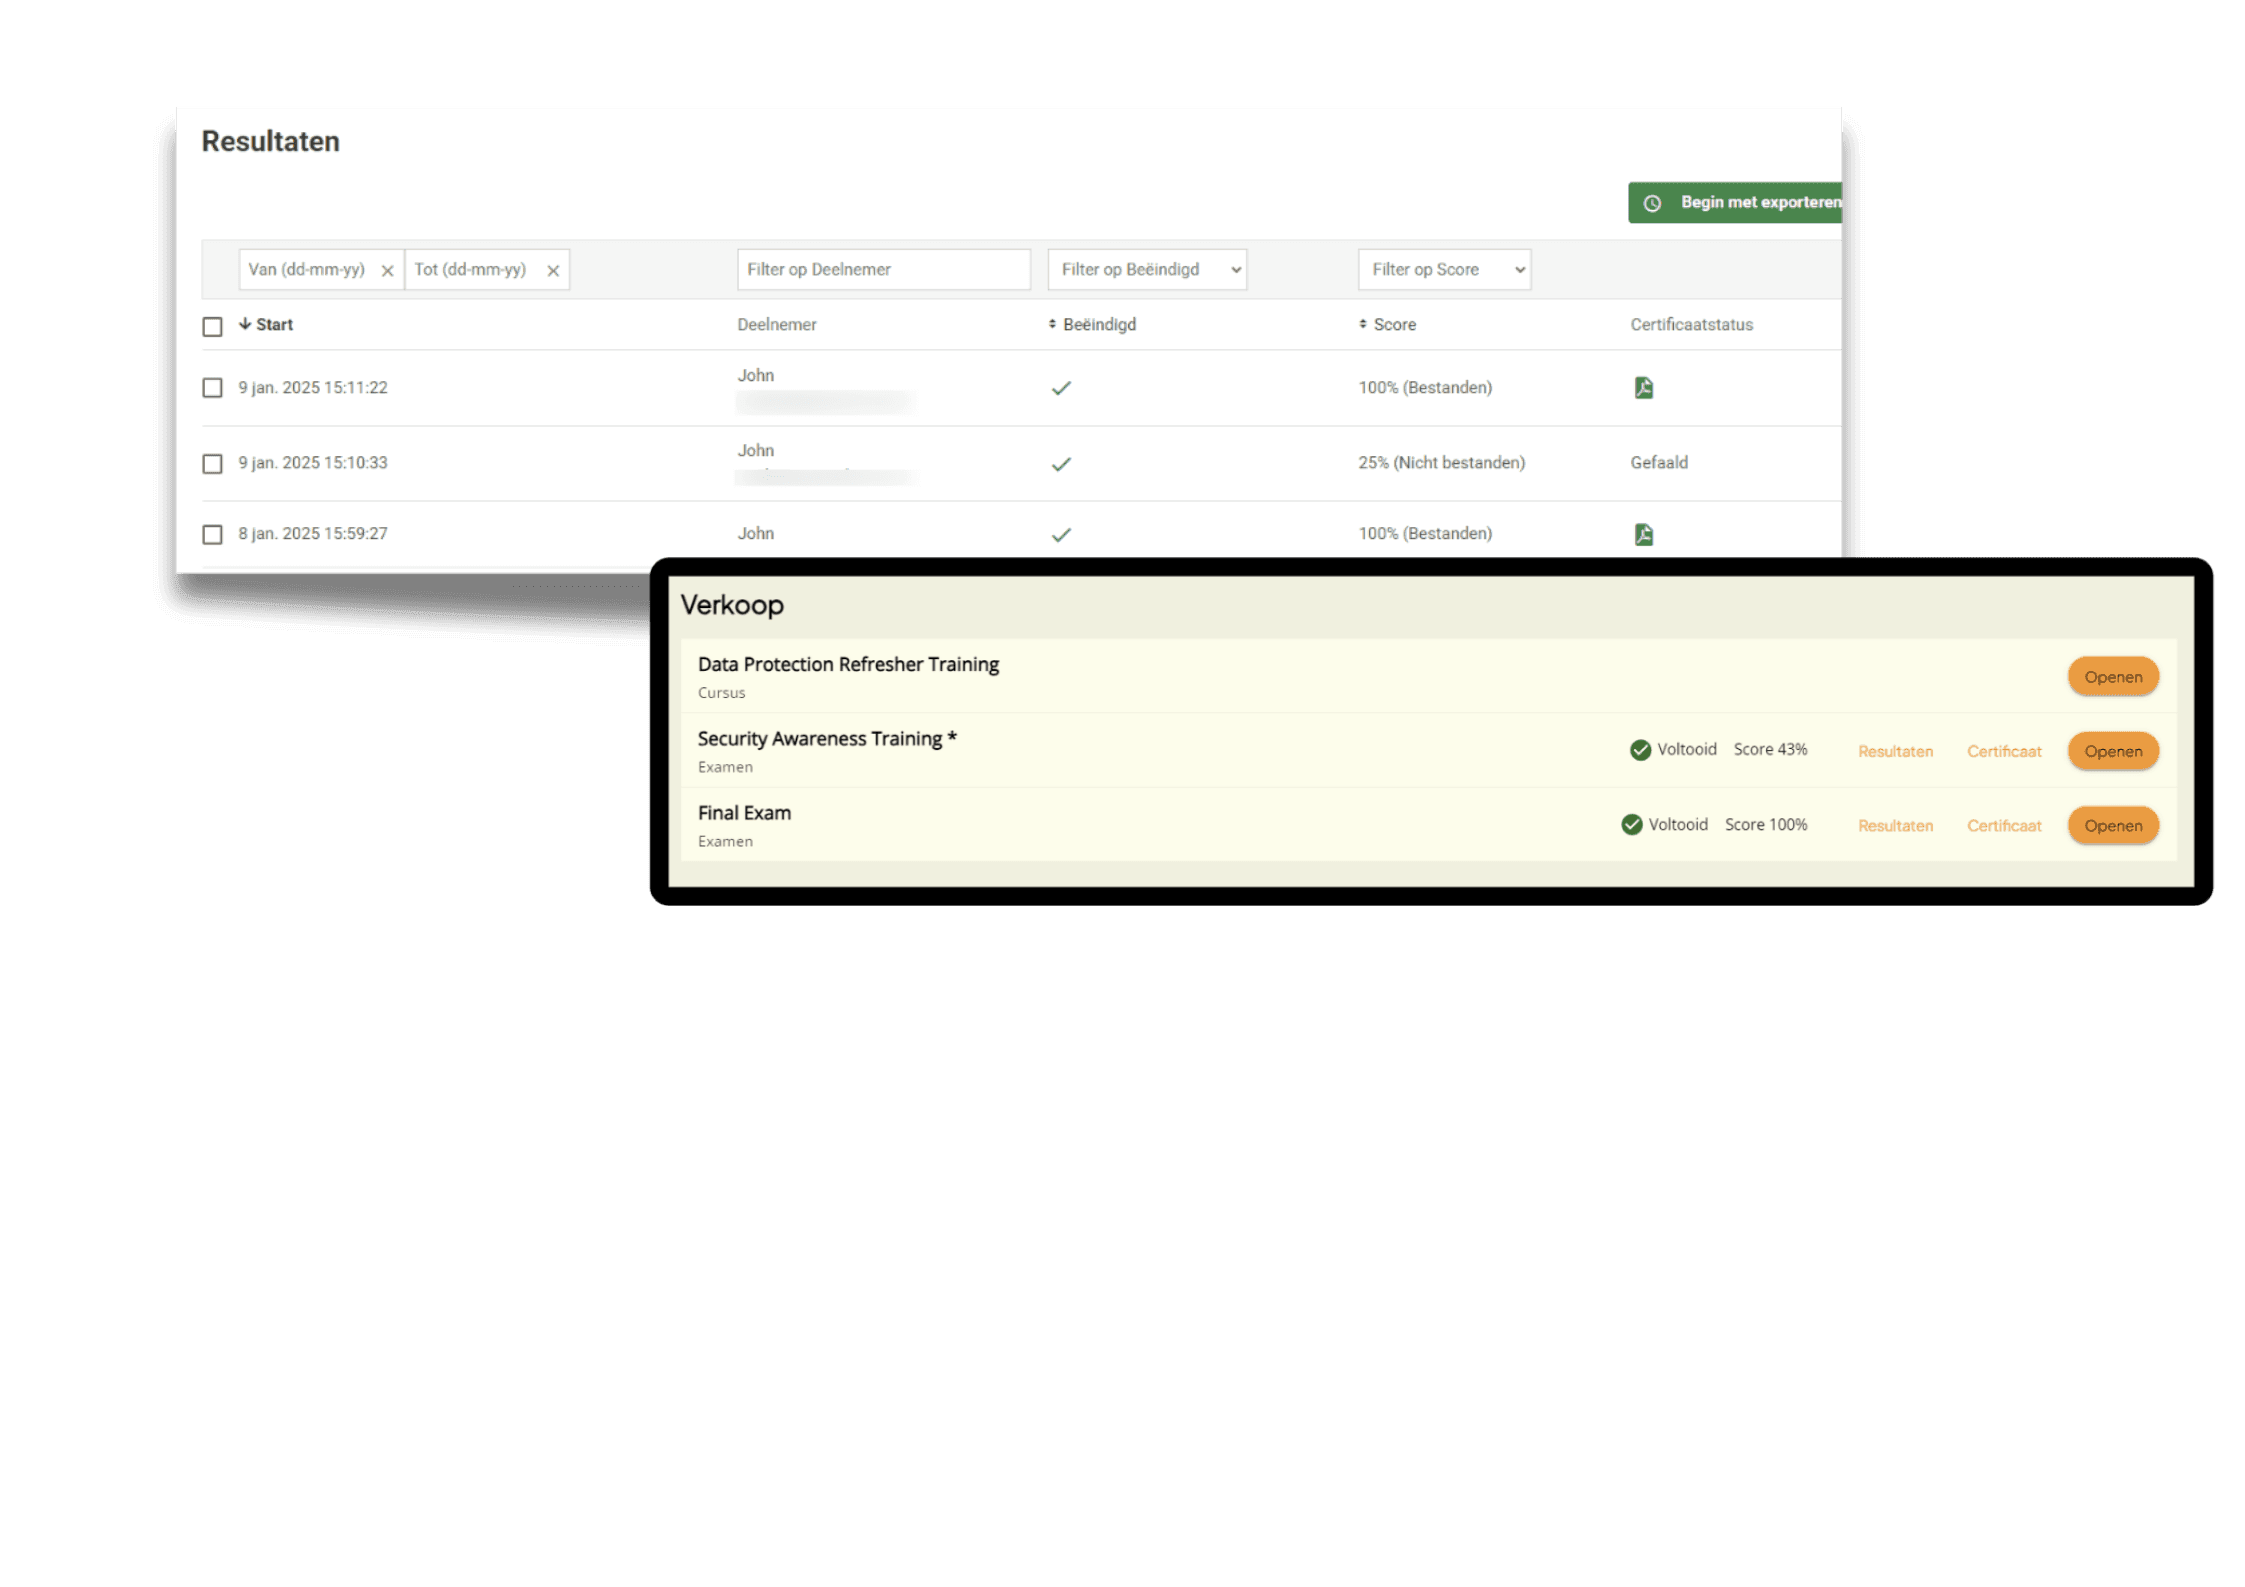Select row 9 jan. 2025 15:10:33
Image resolution: width=2245 pixels, height=1587 pixels.
pyautogui.click(x=212, y=464)
